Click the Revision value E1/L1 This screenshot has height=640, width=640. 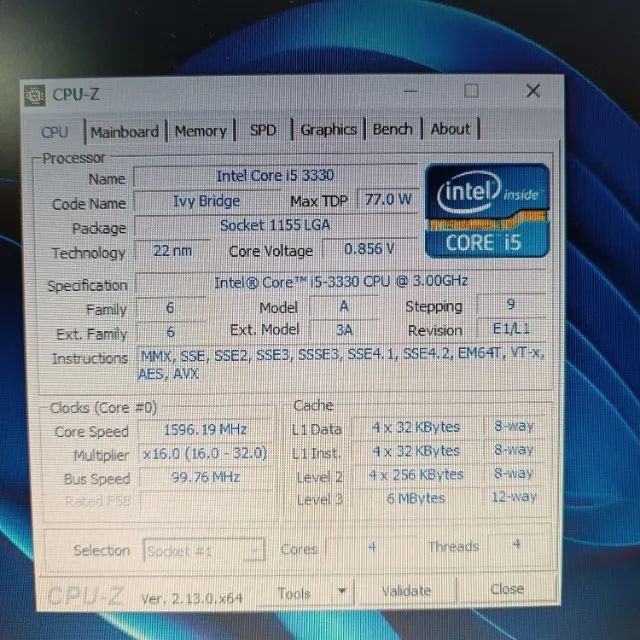pyautogui.click(x=511, y=329)
